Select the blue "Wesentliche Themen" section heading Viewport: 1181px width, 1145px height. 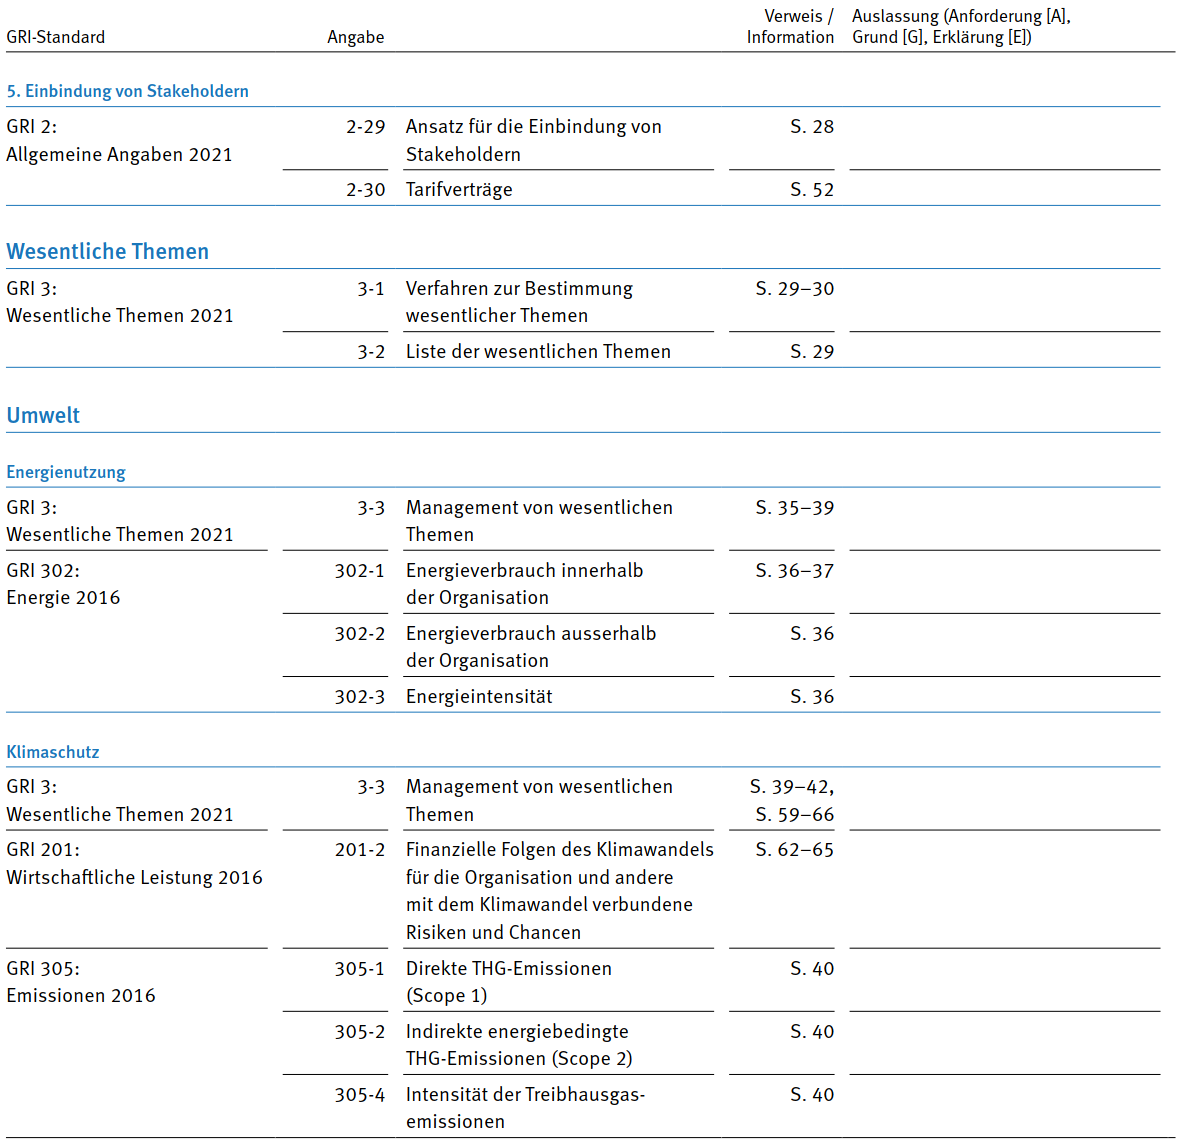click(x=107, y=252)
